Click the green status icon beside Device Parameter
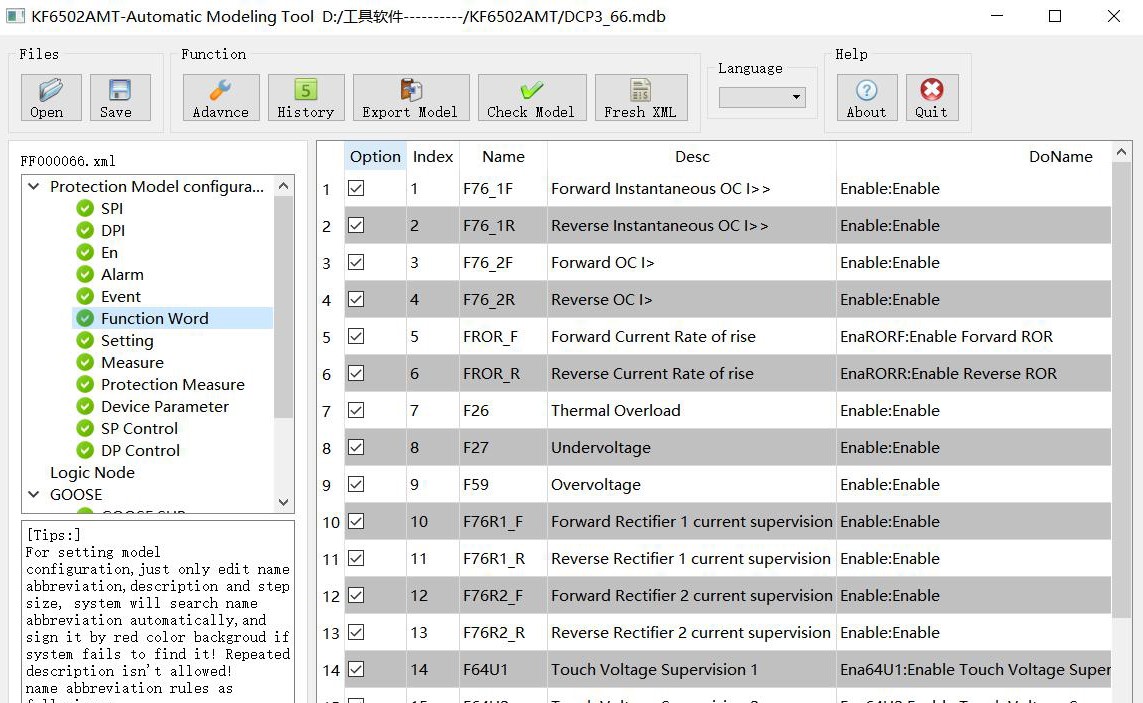The height and width of the screenshot is (703, 1143). point(85,406)
